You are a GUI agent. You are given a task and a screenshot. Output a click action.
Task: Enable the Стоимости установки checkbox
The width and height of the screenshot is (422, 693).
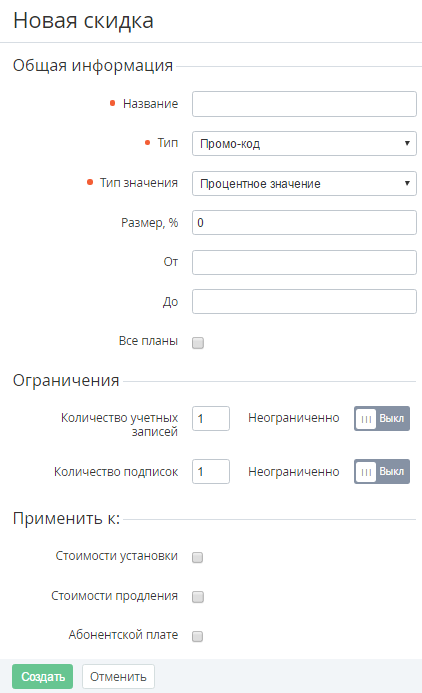[x=198, y=557]
